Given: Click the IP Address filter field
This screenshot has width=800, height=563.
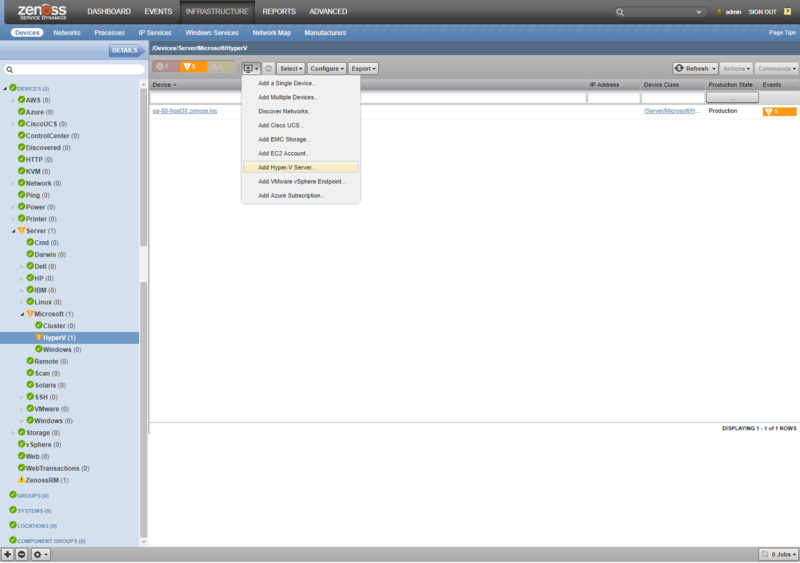Looking at the screenshot, I should point(613,98).
